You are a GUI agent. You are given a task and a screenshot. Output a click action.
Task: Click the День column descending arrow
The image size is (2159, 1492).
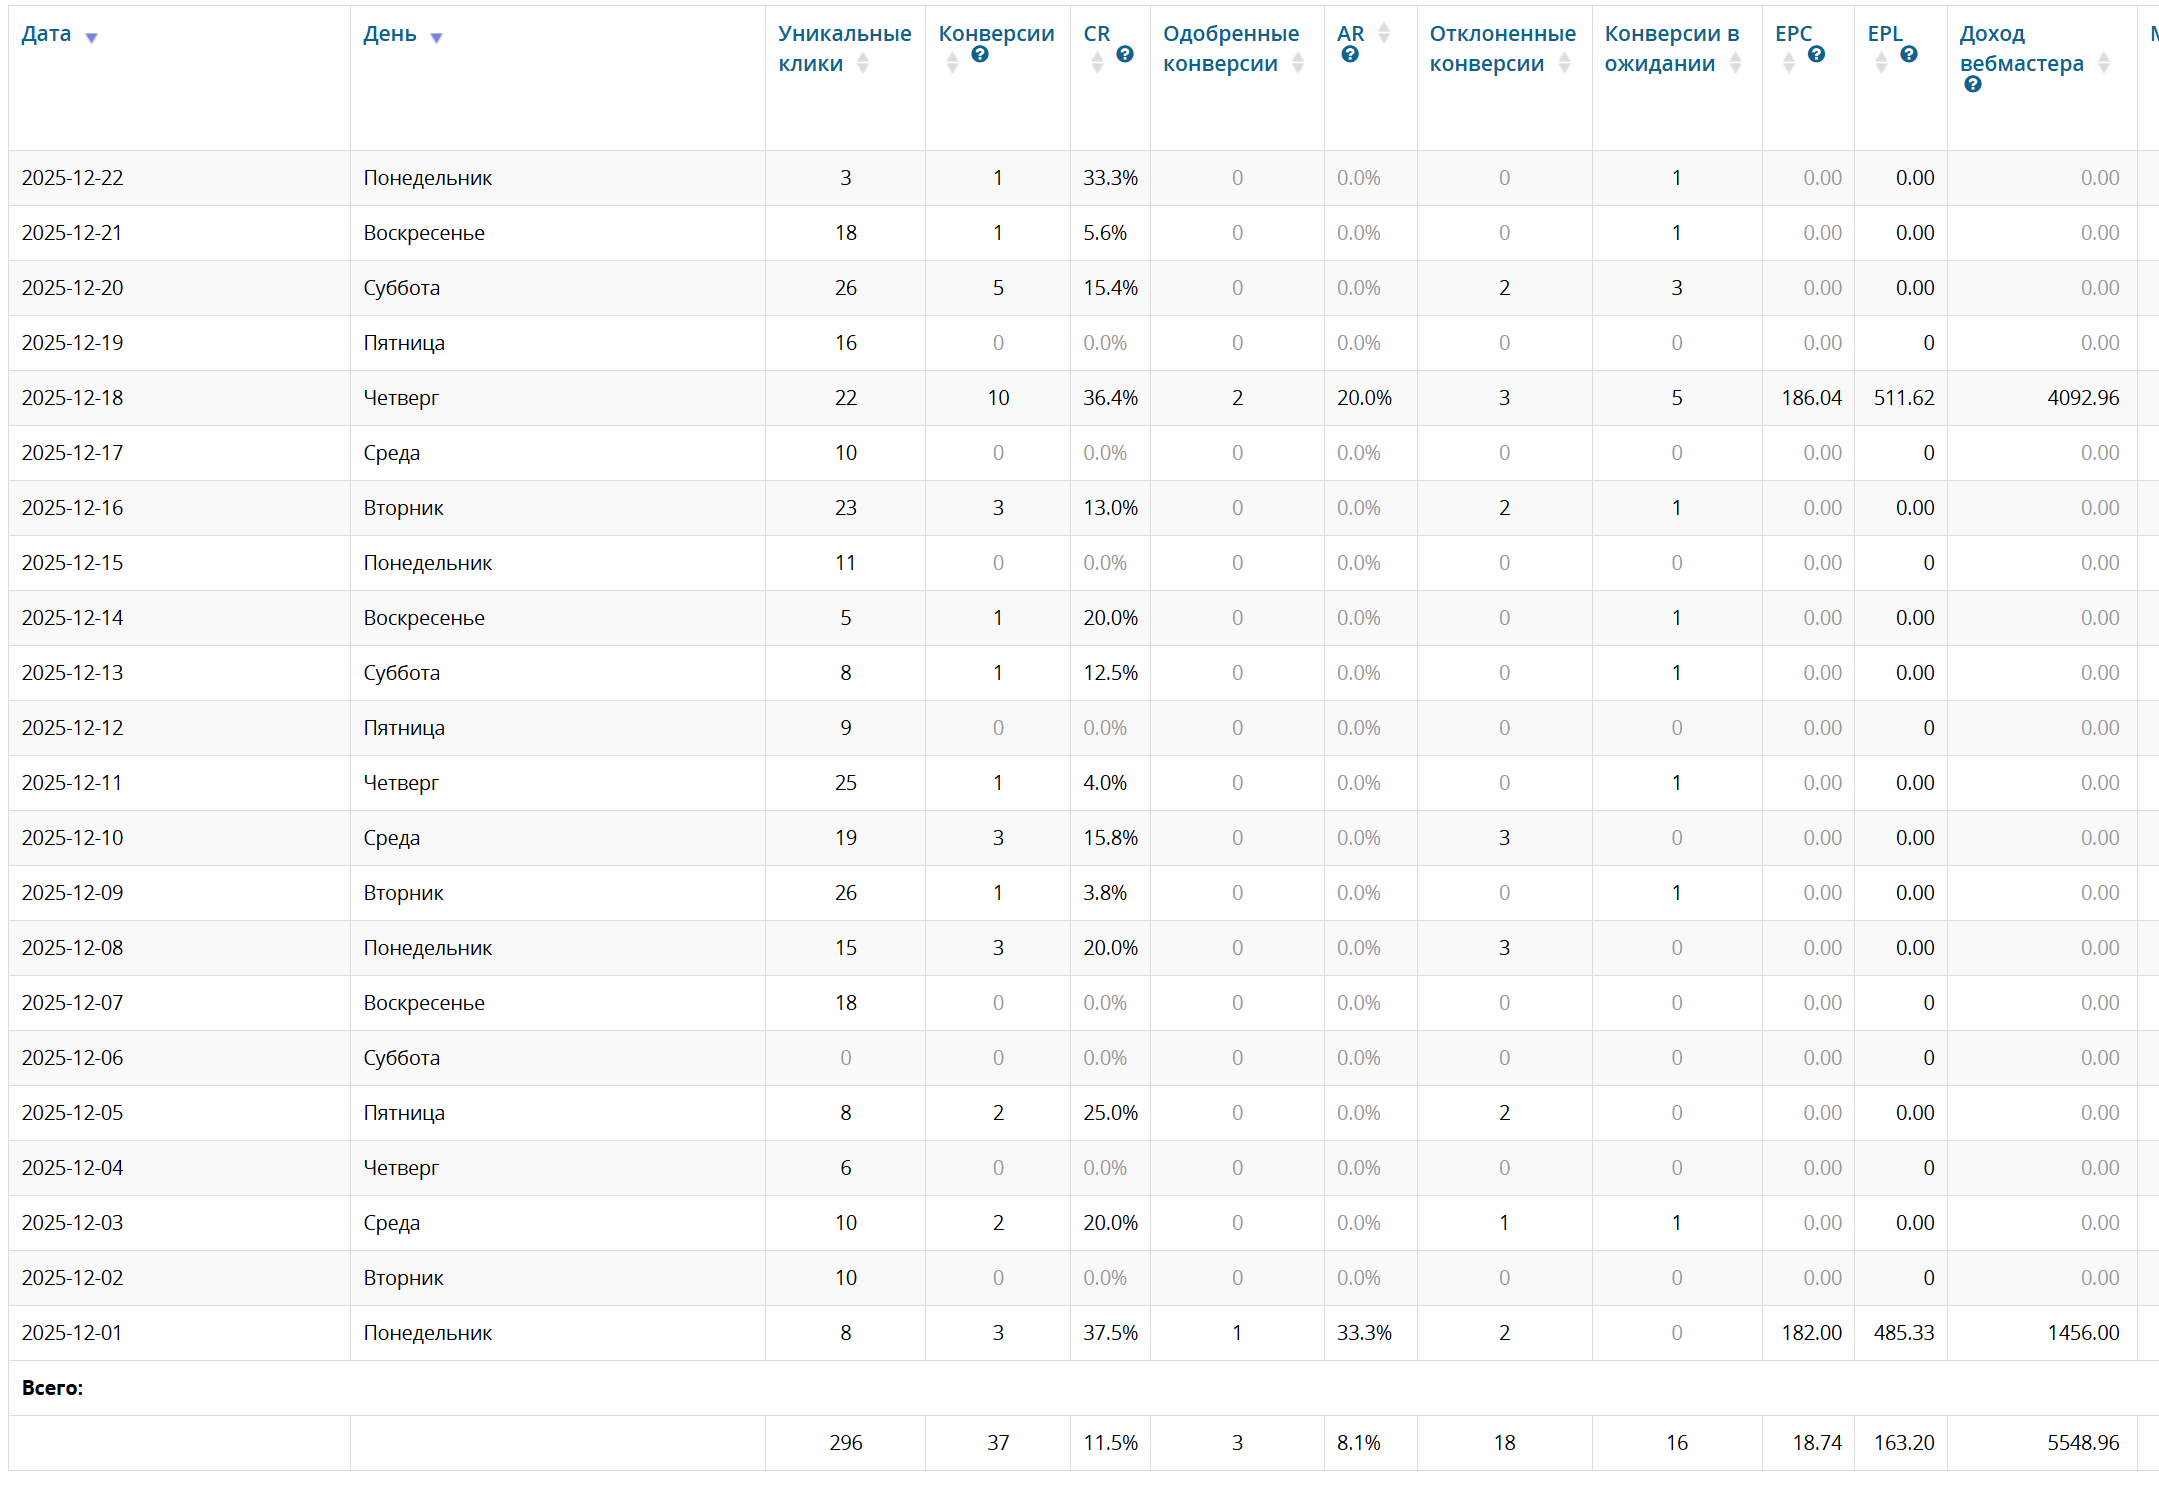click(x=436, y=38)
